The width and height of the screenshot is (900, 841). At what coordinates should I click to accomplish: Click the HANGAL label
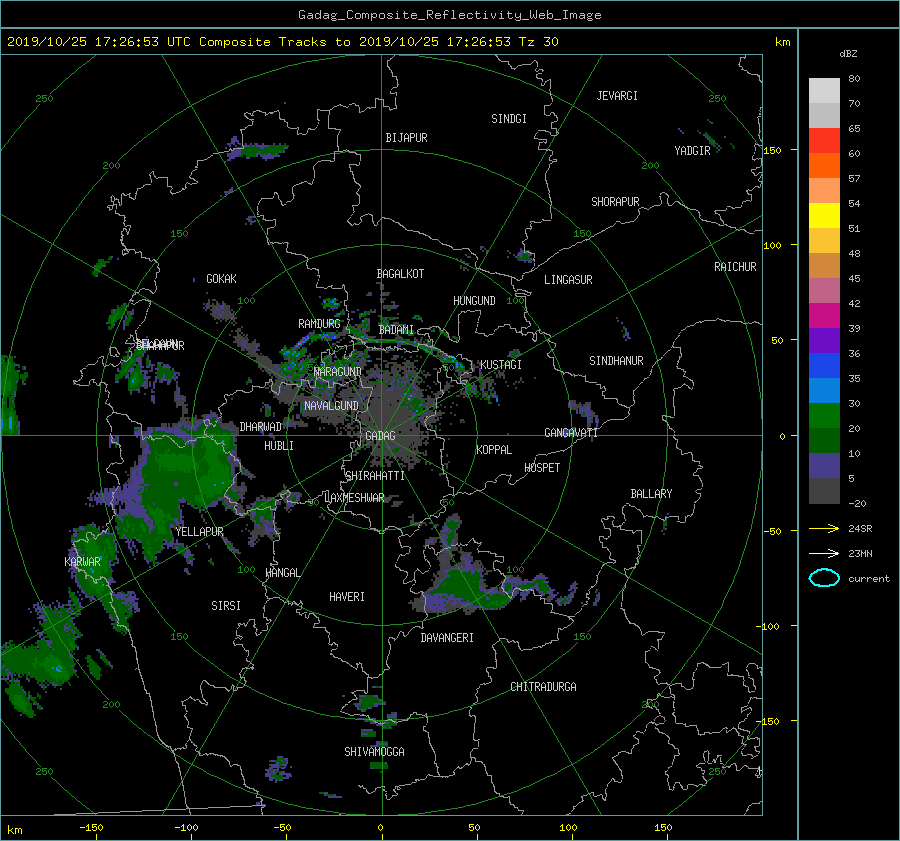[x=282, y=573]
